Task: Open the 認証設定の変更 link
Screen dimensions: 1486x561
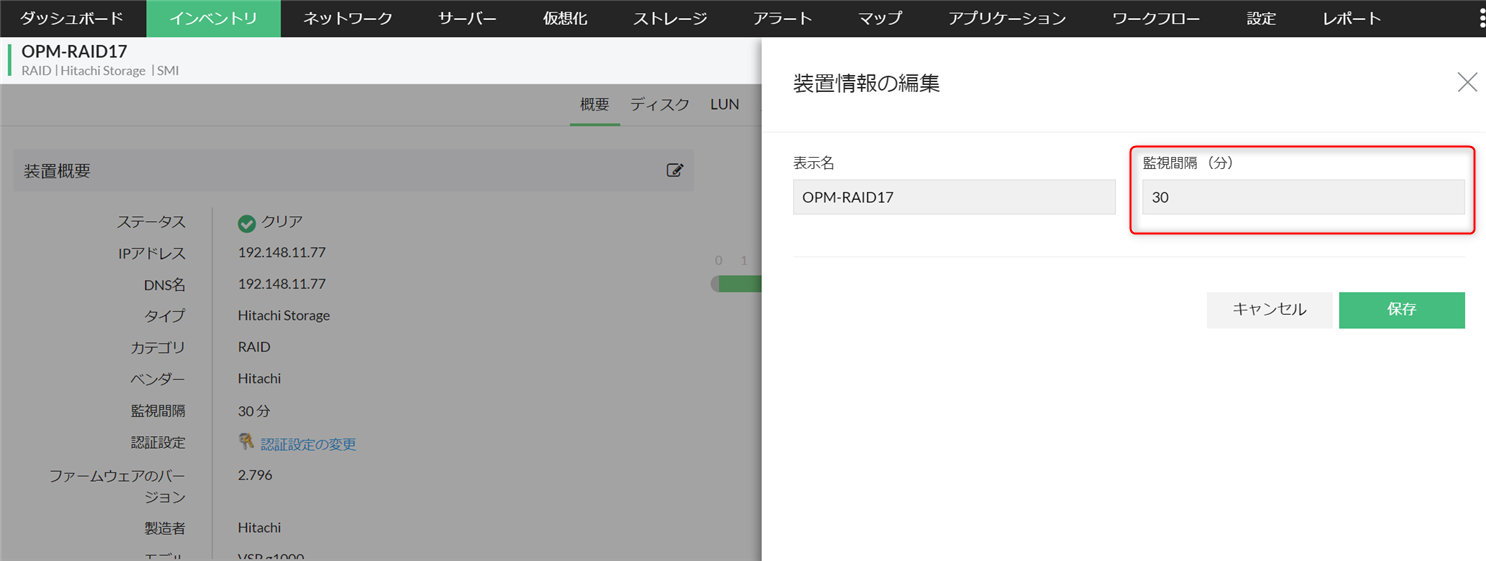Action: click(308, 443)
